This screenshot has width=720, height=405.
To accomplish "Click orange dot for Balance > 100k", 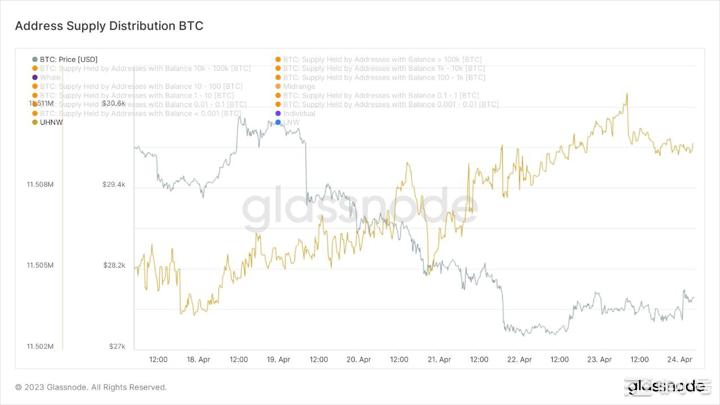I will (x=278, y=59).
